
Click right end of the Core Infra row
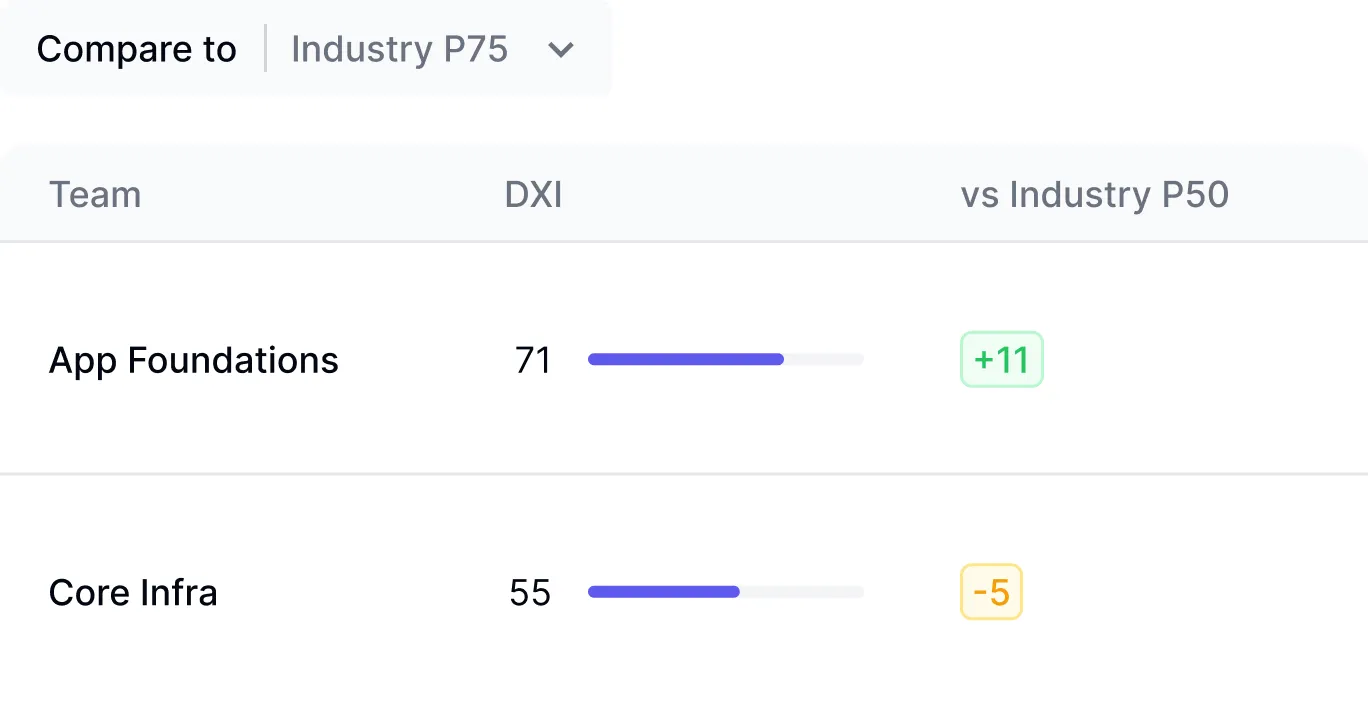(1300, 593)
